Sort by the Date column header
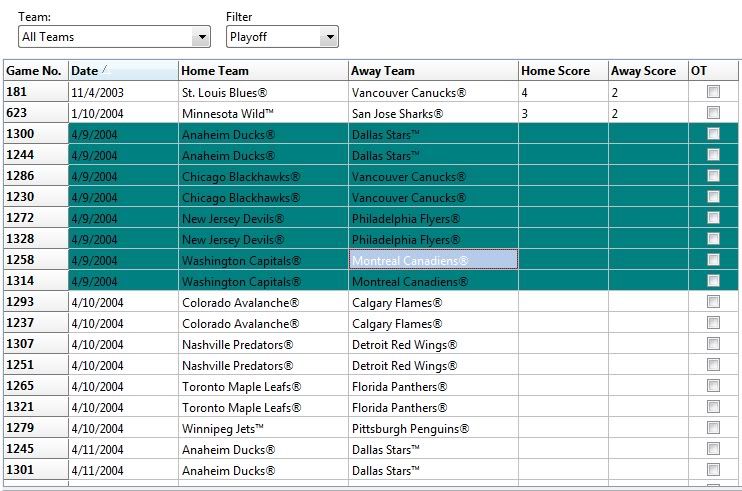Screen dimensions: 742x491 123,71
